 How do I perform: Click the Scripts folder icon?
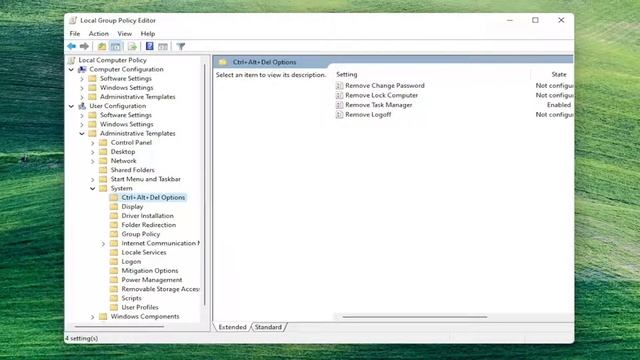pos(114,298)
